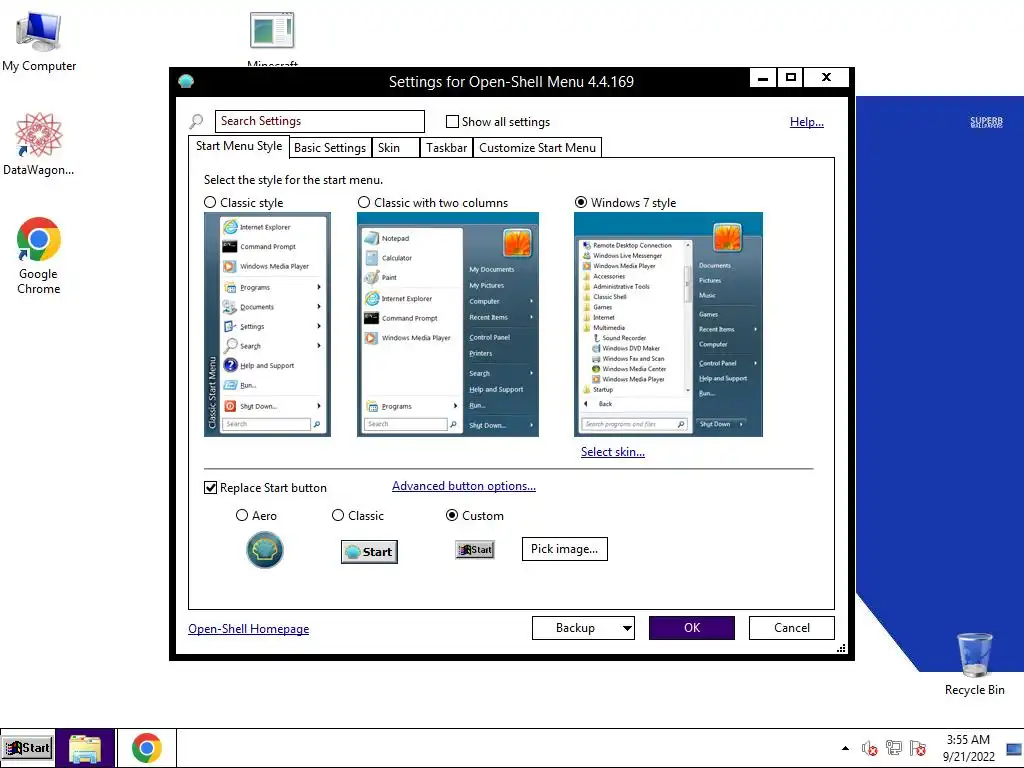This screenshot has height=768, width=1024.
Task: Open Chrome from the taskbar
Action: (x=146, y=748)
